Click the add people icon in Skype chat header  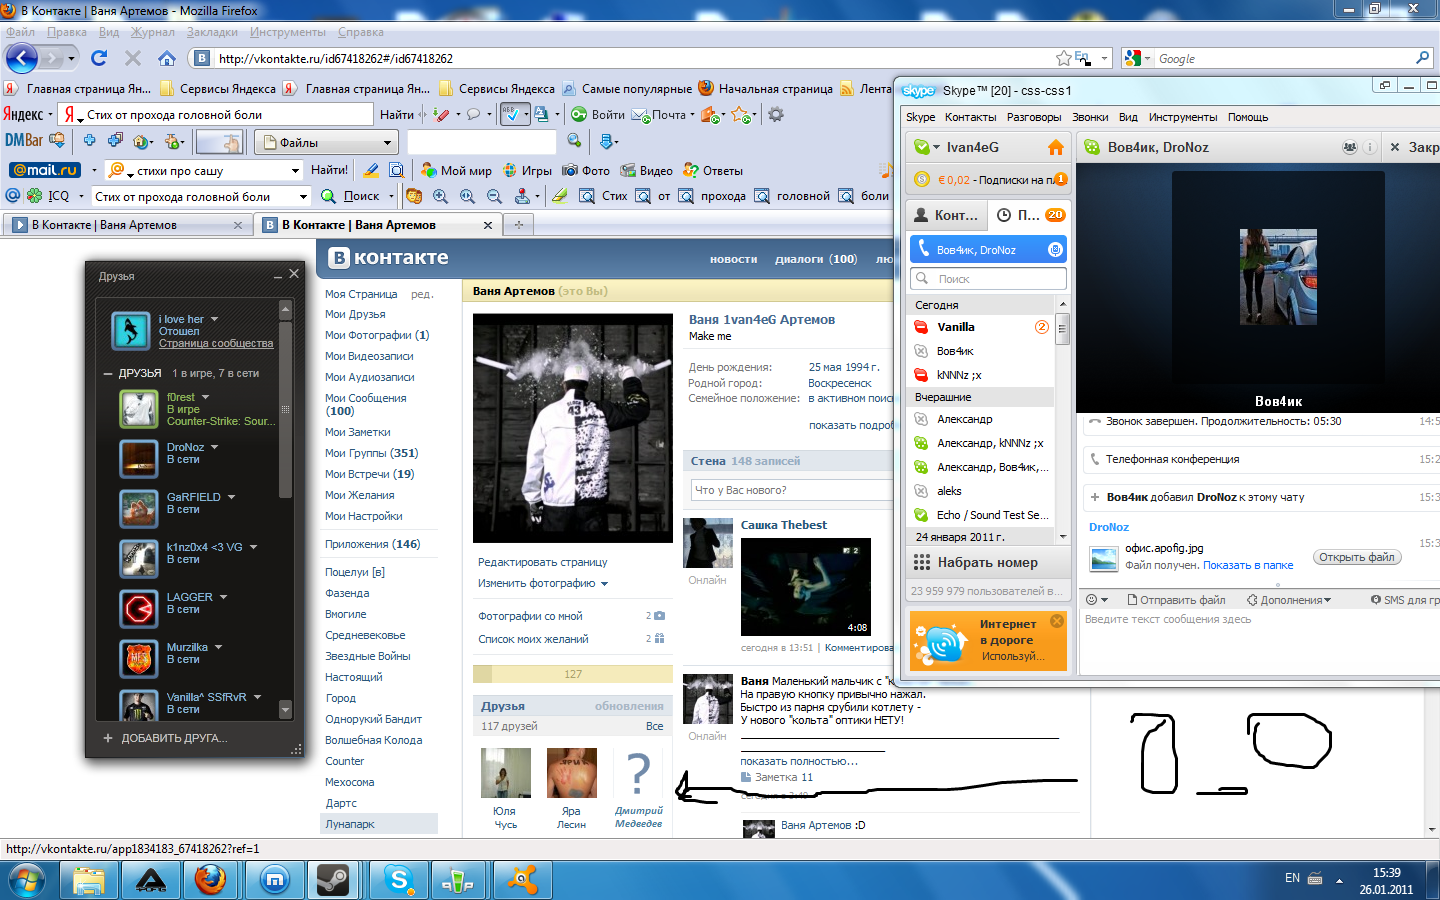1349,147
